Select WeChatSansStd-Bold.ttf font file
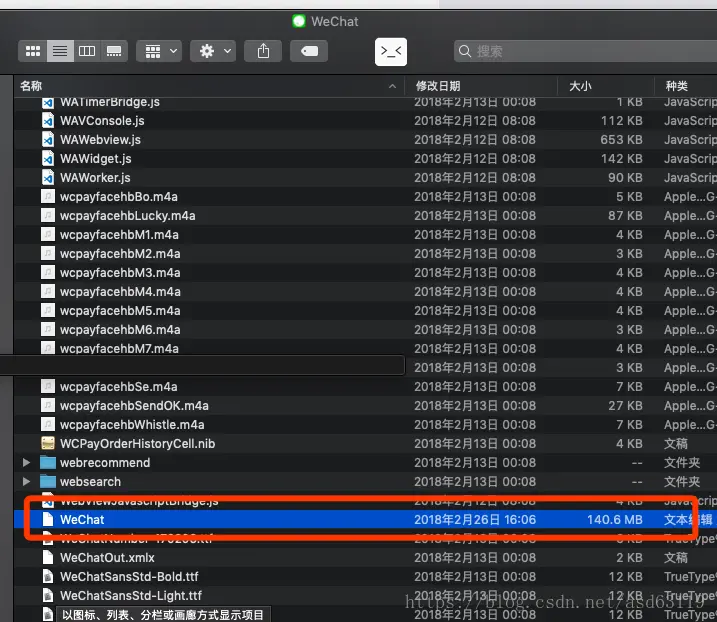Image resolution: width=717 pixels, height=622 pixels. [129, 577]
